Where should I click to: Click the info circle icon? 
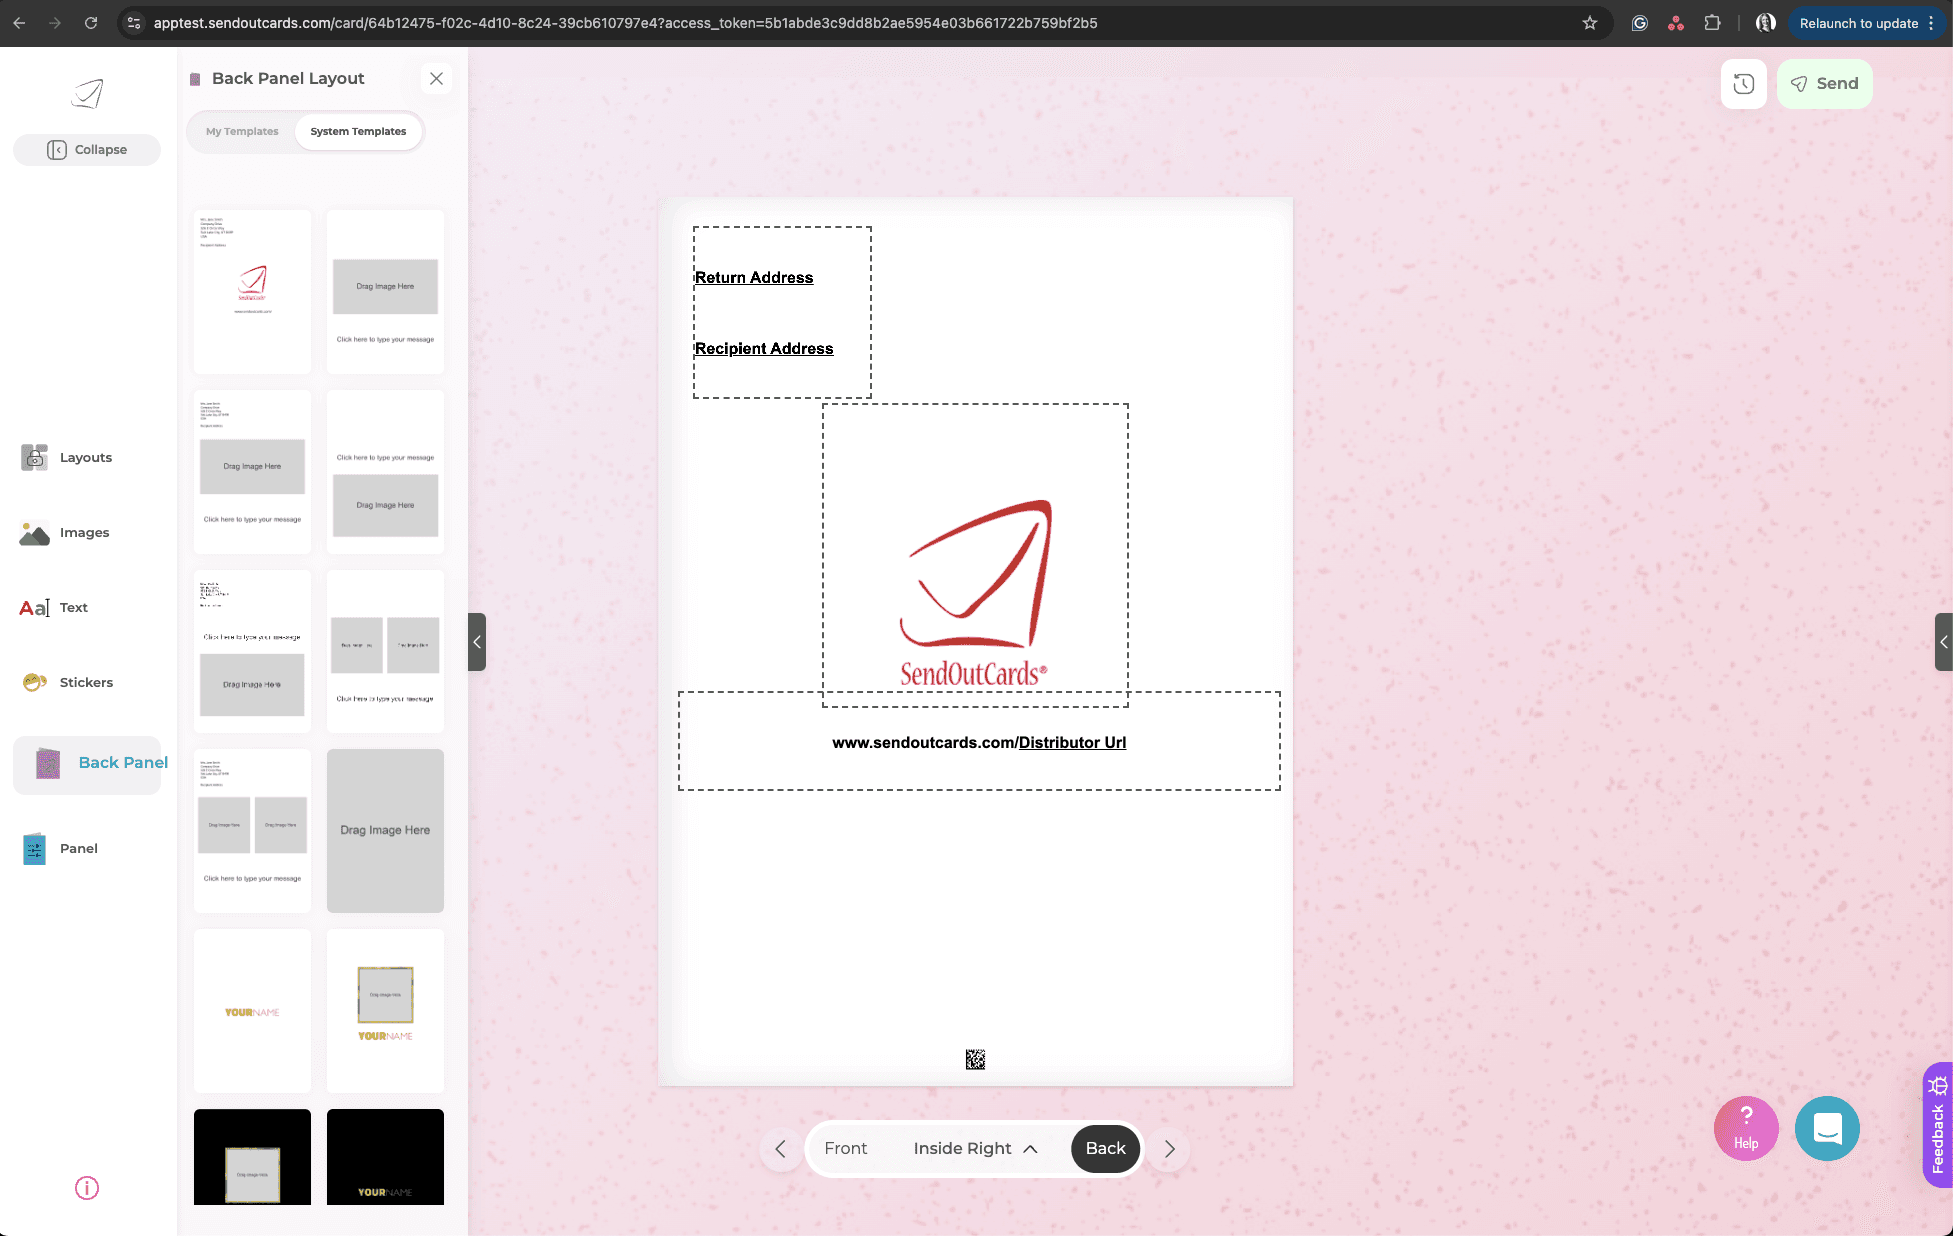pyautogui.click(x=87, y=1188)
